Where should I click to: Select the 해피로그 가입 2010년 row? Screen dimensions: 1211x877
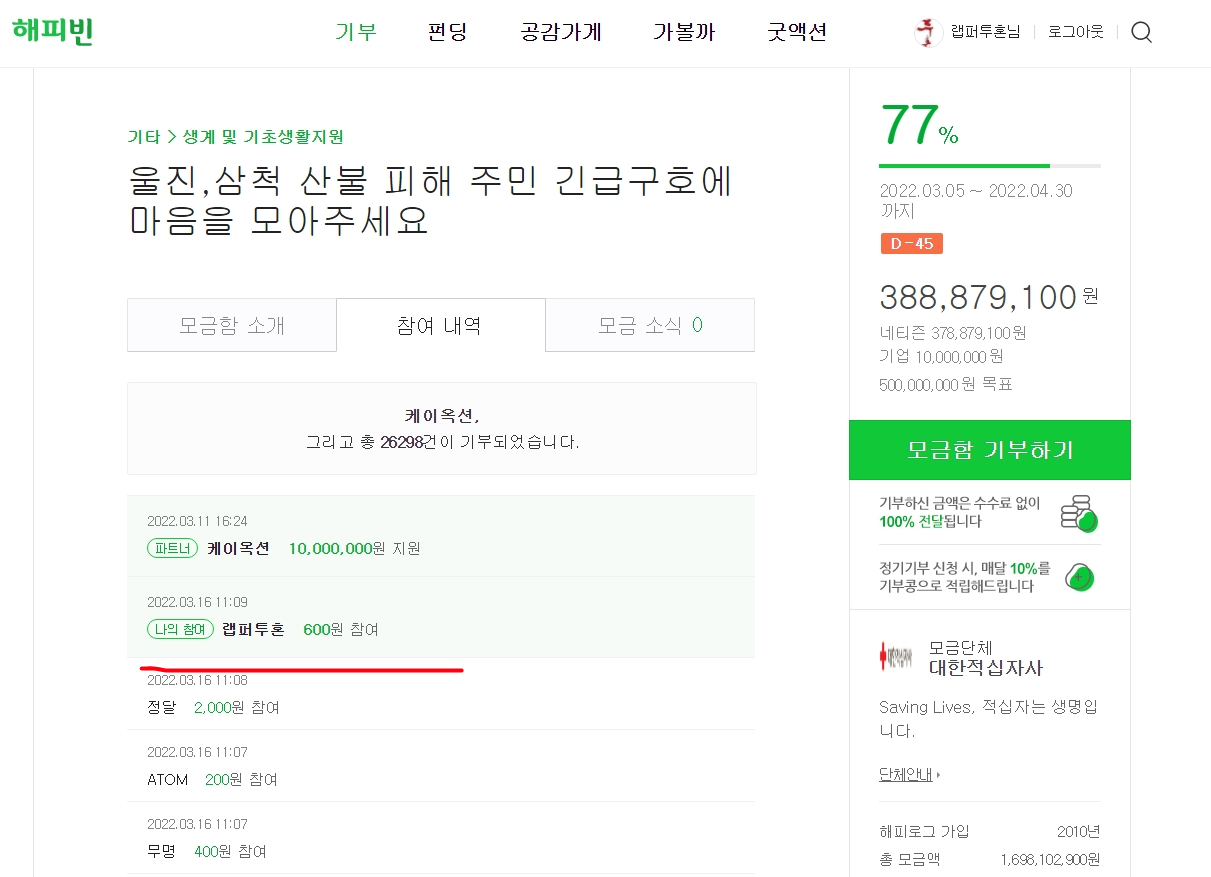coord(990,832)
